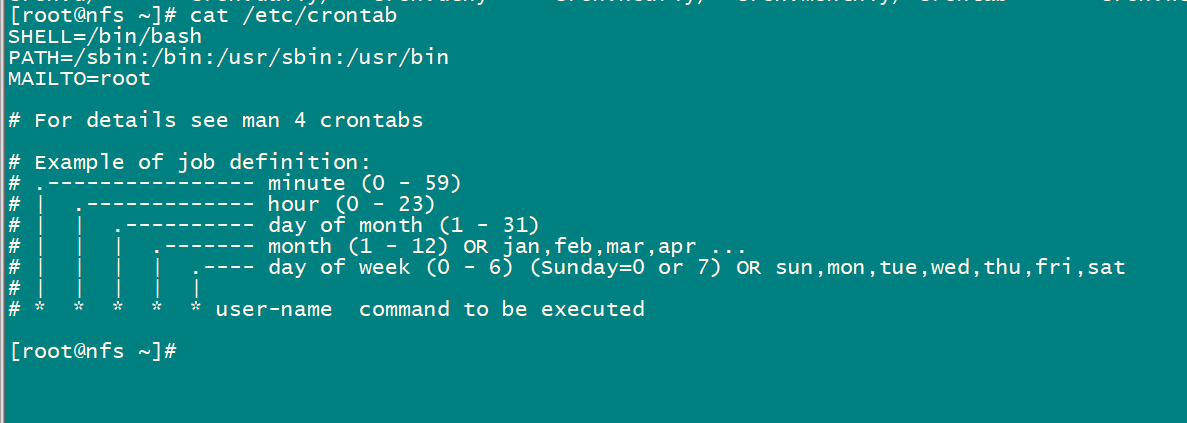Click the top [root@nfs ~]# prompt

pyautogui.click(x=94, y=16)
